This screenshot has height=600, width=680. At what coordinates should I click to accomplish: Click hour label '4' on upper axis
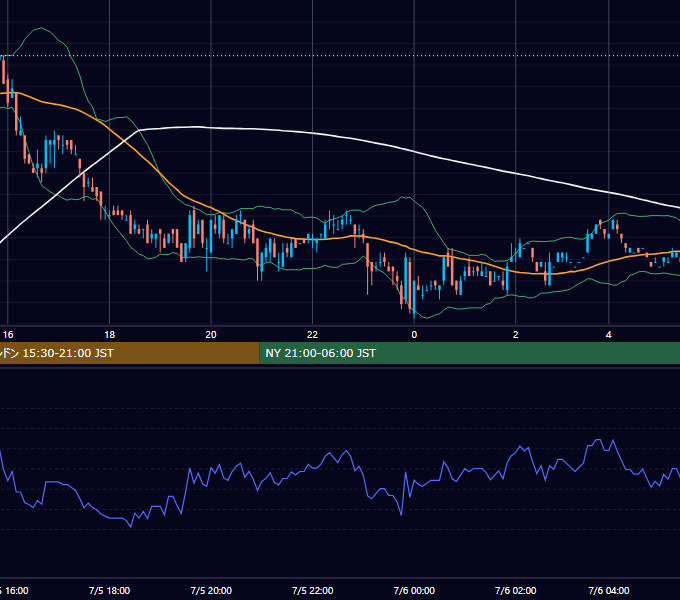pyautogui.click(x=609, y=335)
